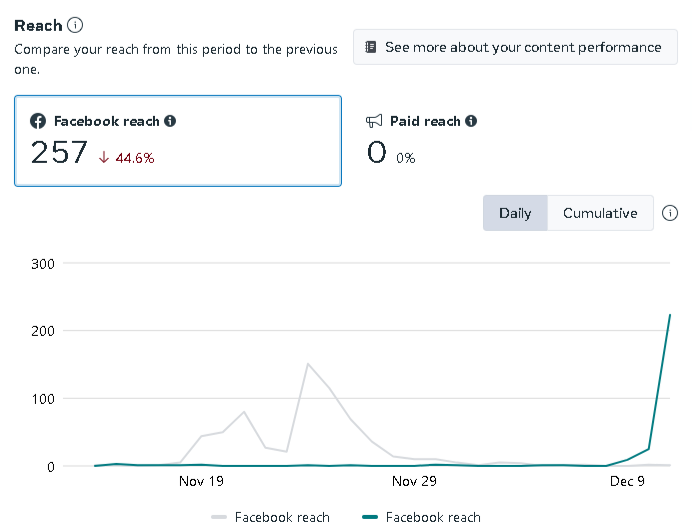Click the 0% Paid reach change value
The height and width of the screenshot is (529, 692).
[405, 158]
